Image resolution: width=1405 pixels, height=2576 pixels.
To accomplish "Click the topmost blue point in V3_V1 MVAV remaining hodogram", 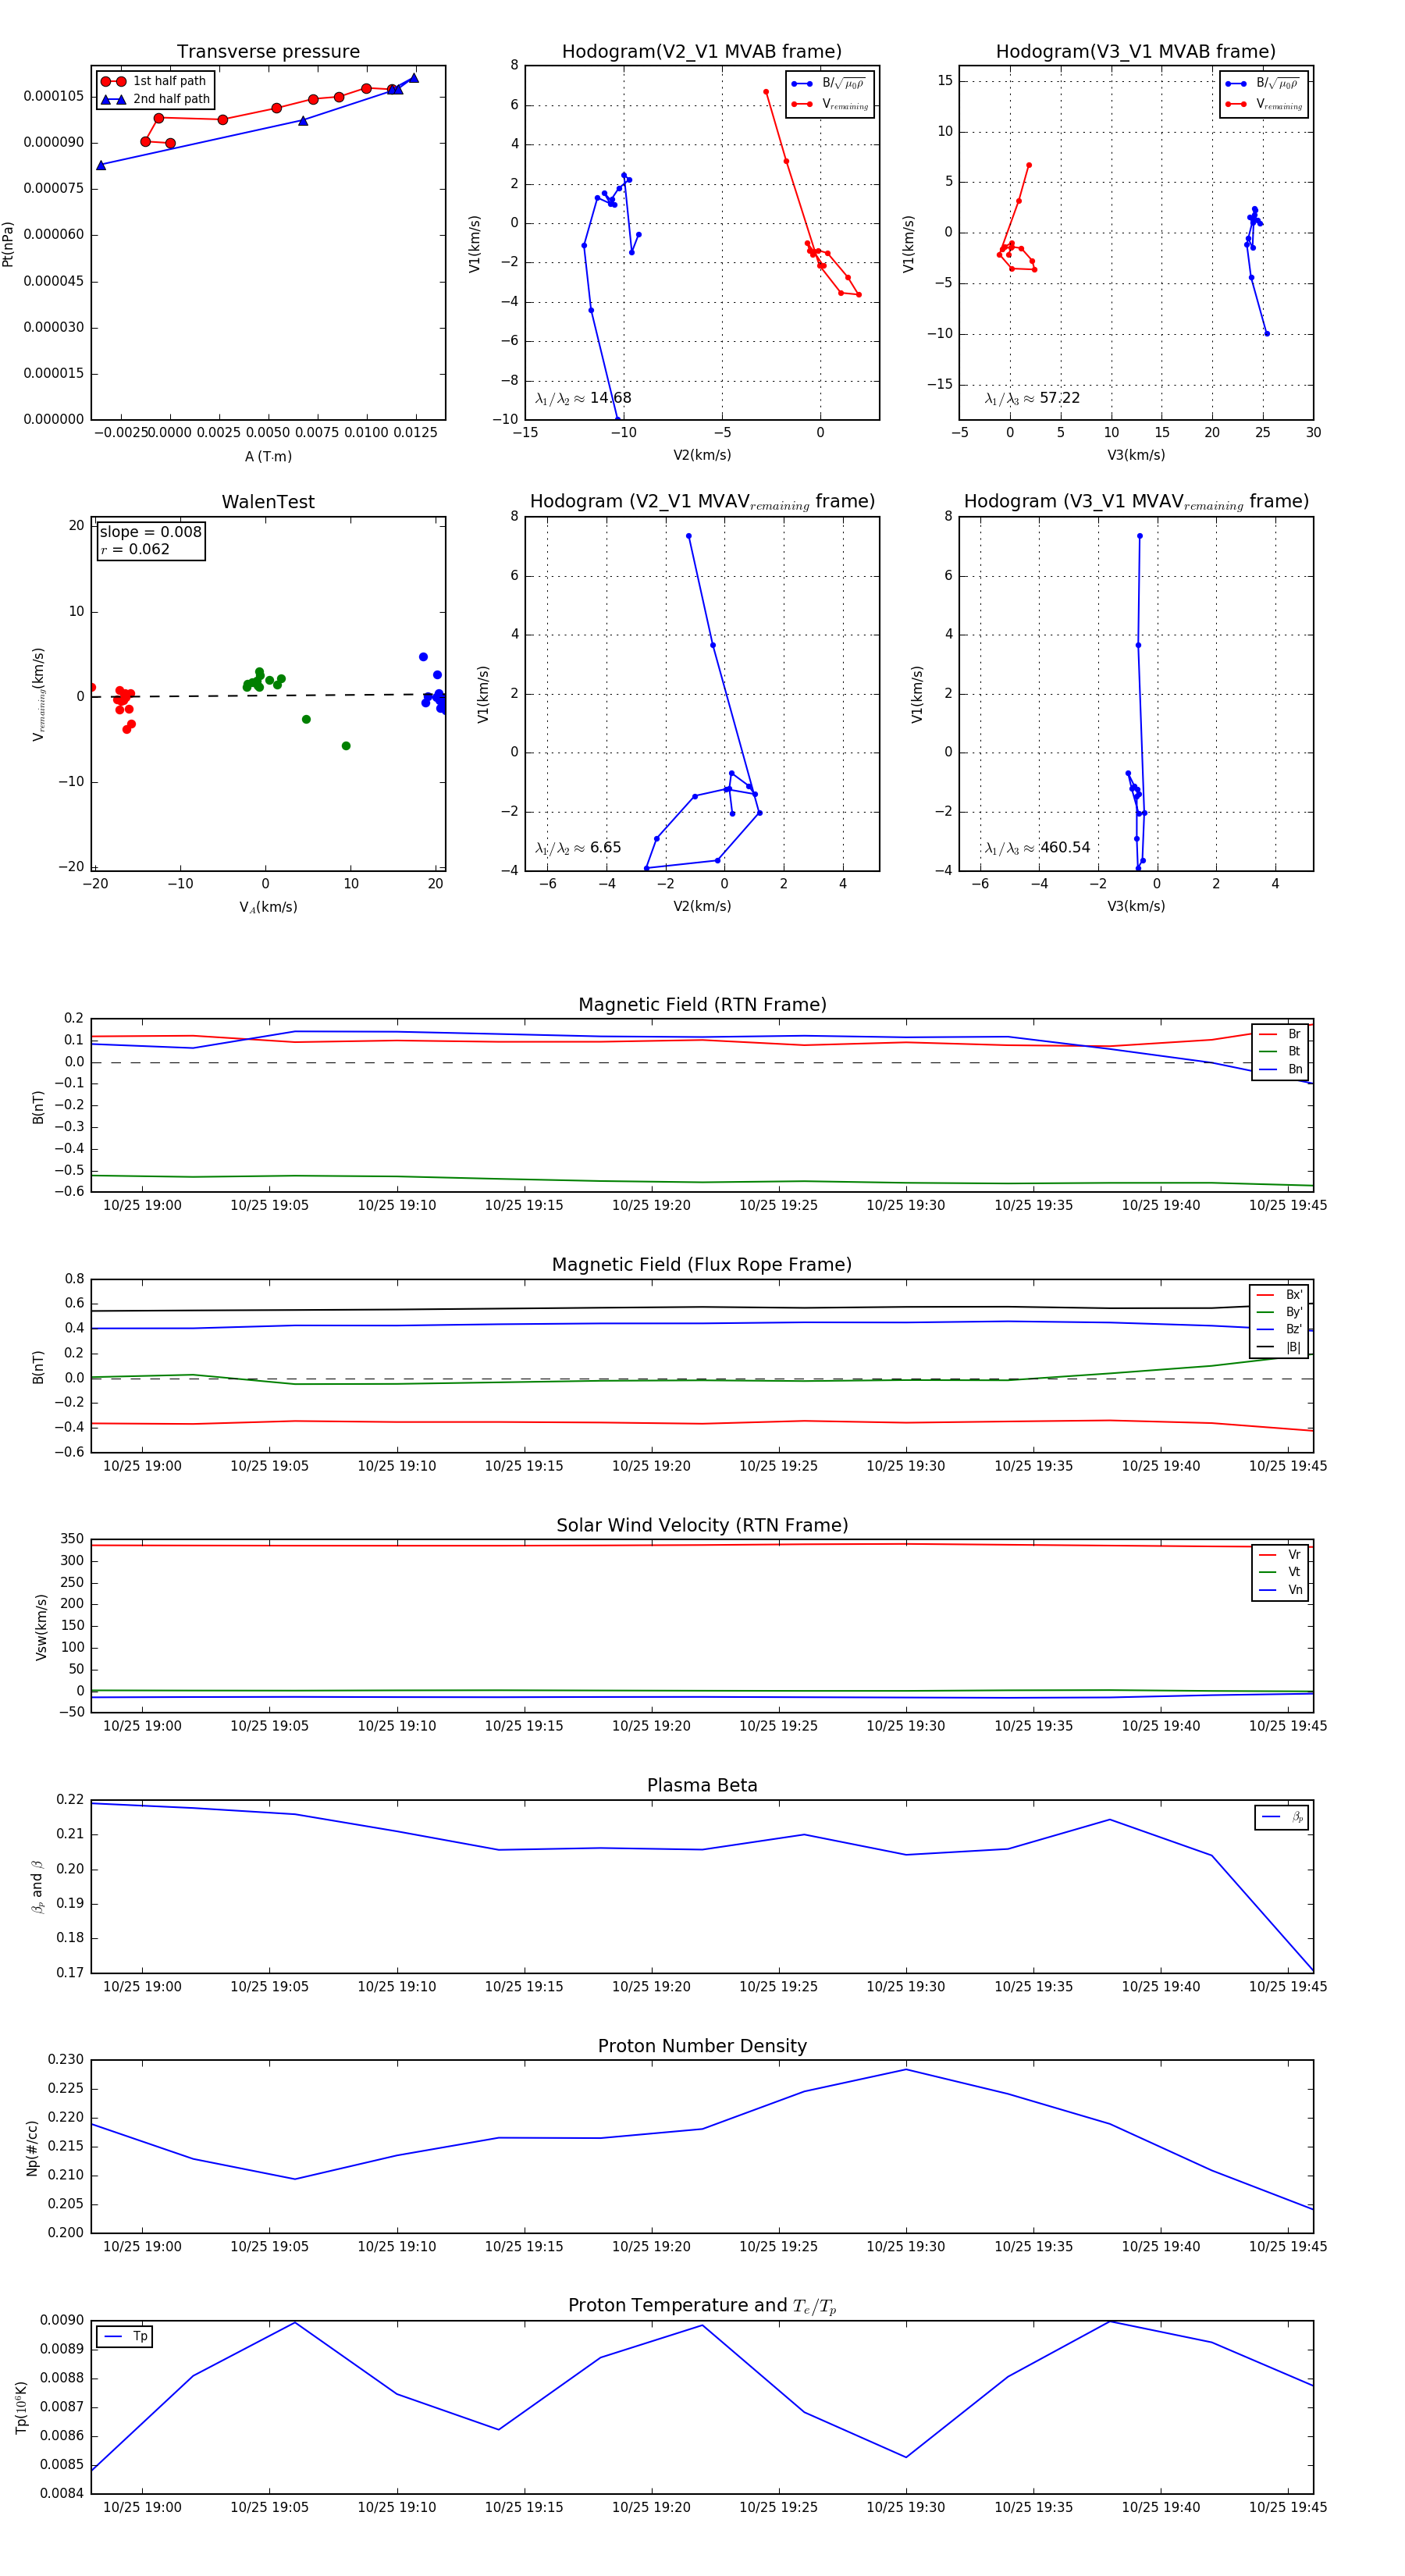I will 1139,536.
